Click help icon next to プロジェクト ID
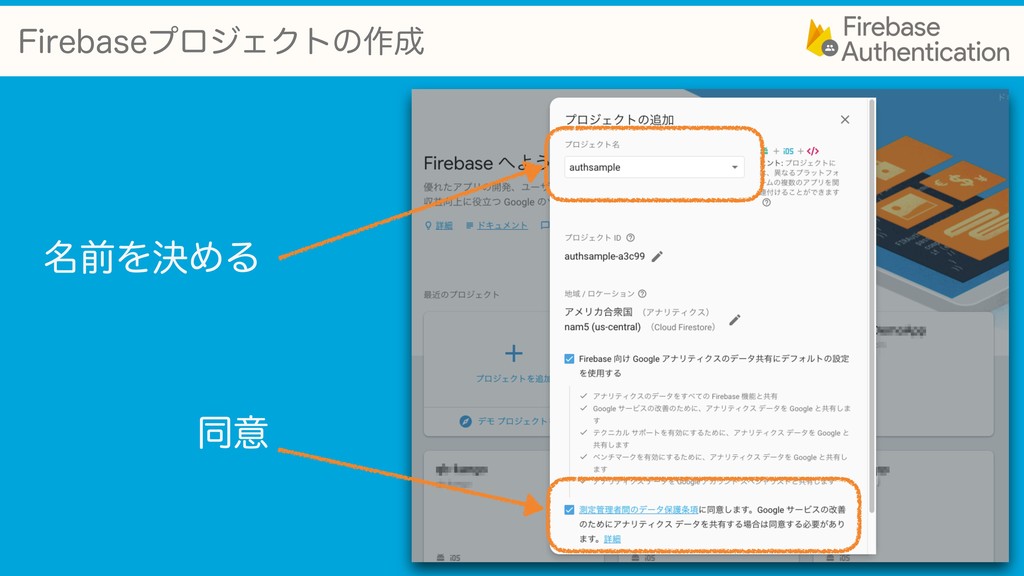This screenshot has height=576, width=1024. (x=630, y=238)
